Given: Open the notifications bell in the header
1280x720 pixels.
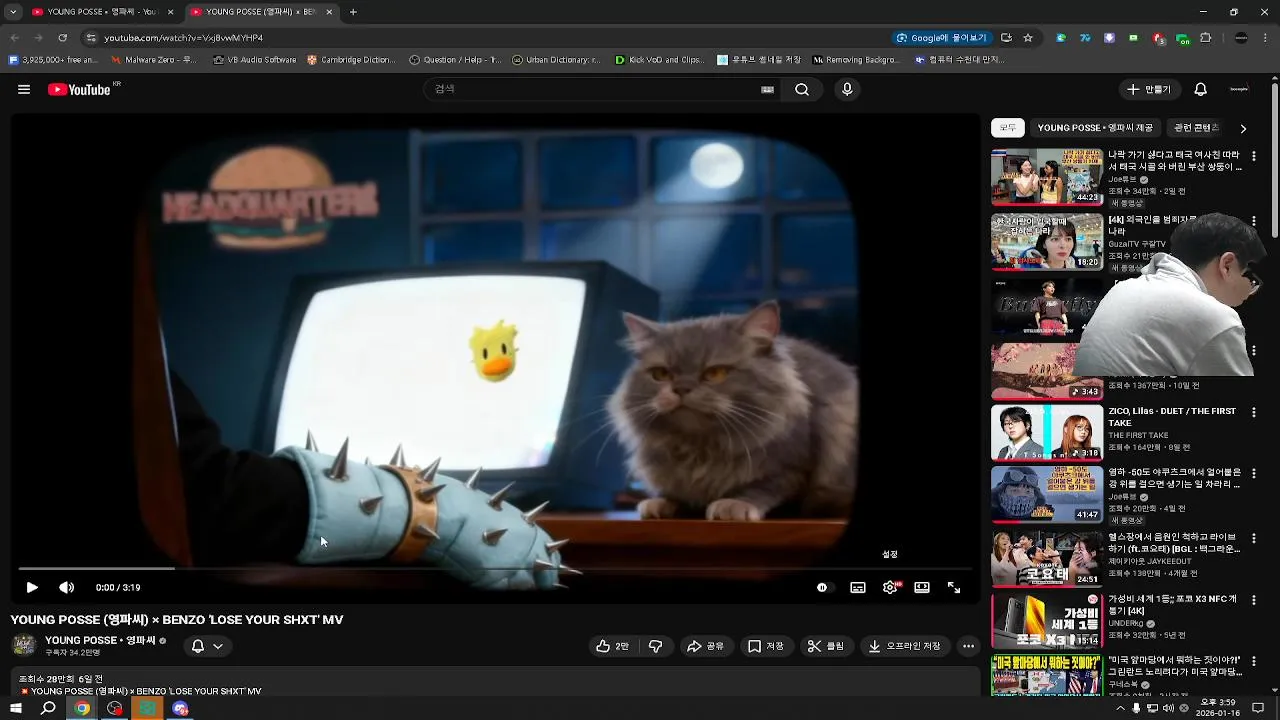Looking at the screenshot, I should click(1201, 89).
